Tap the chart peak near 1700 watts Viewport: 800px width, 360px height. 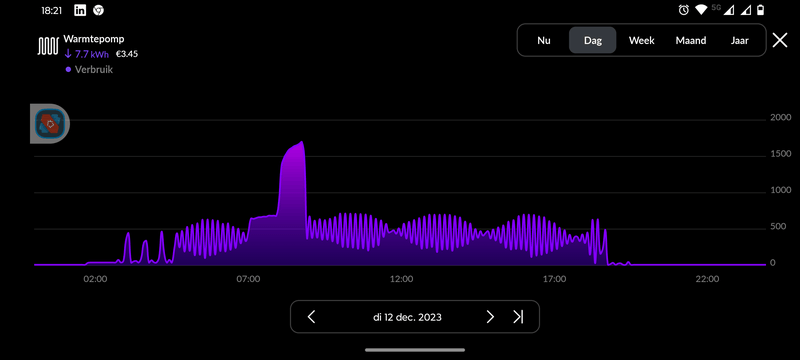click(302, 143)
